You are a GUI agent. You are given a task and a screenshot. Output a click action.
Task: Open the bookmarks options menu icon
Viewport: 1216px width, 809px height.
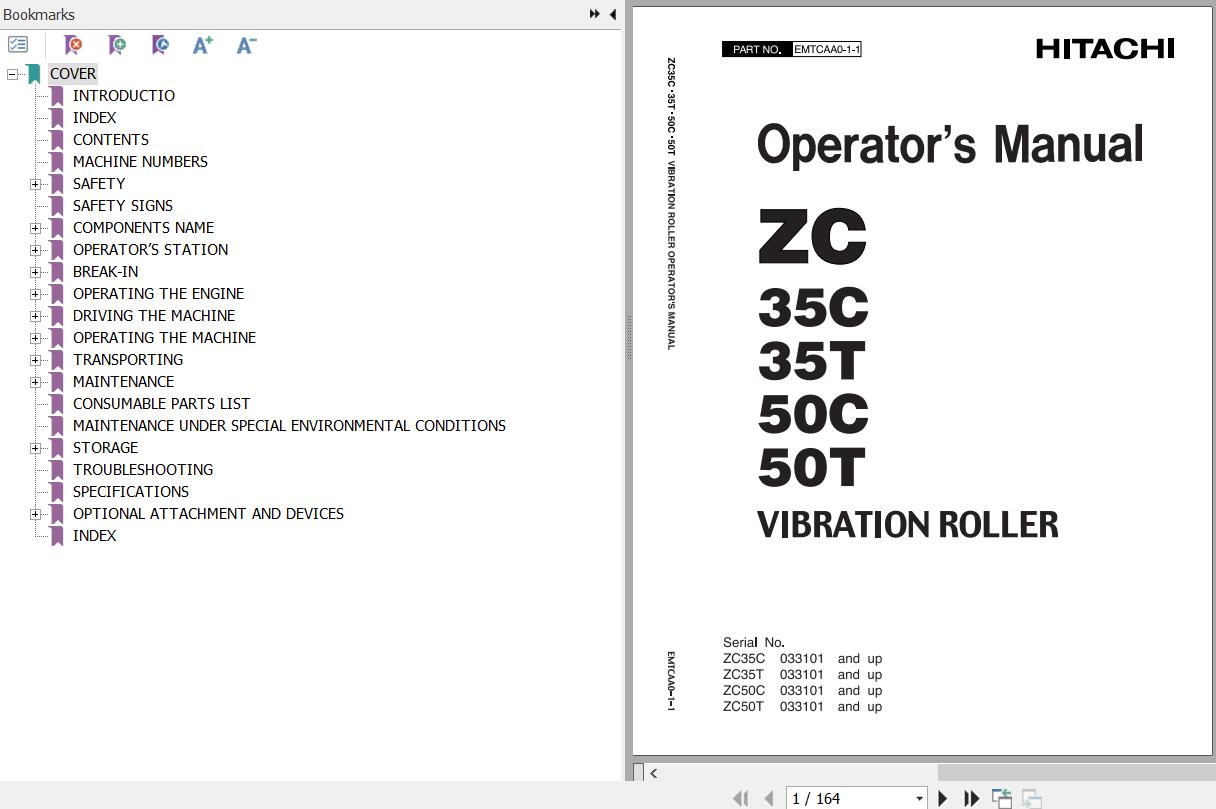[x=18, y=45]
